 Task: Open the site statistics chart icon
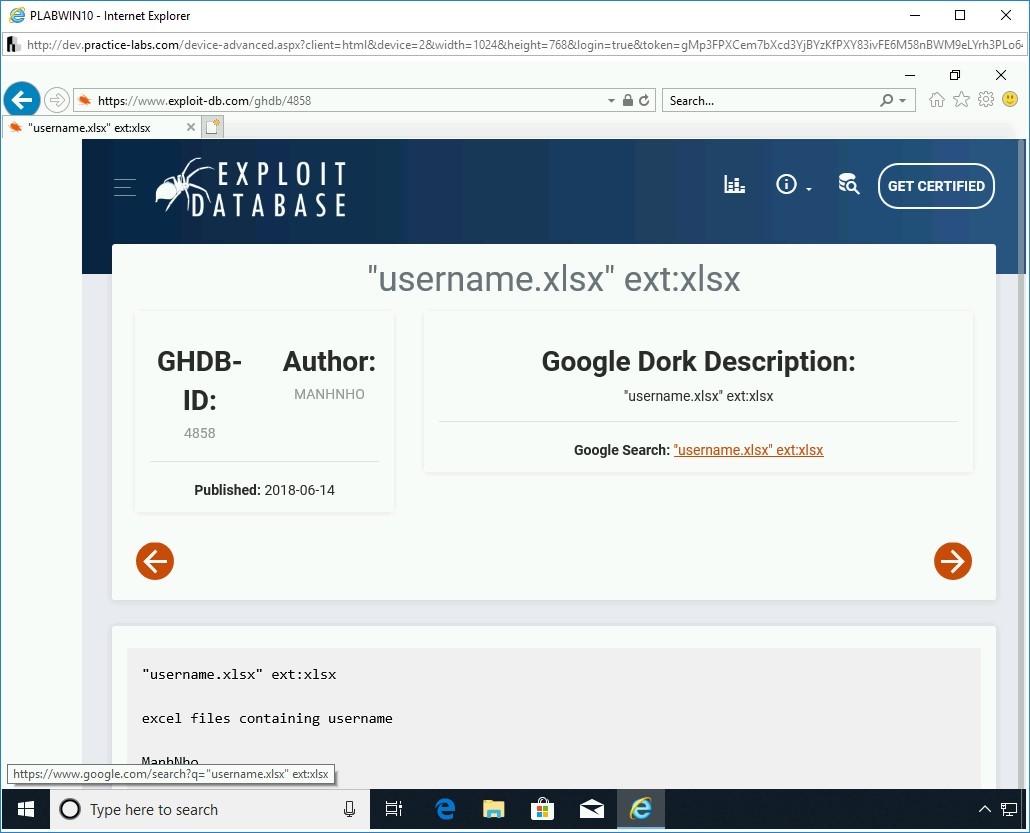tap(734, 185)
